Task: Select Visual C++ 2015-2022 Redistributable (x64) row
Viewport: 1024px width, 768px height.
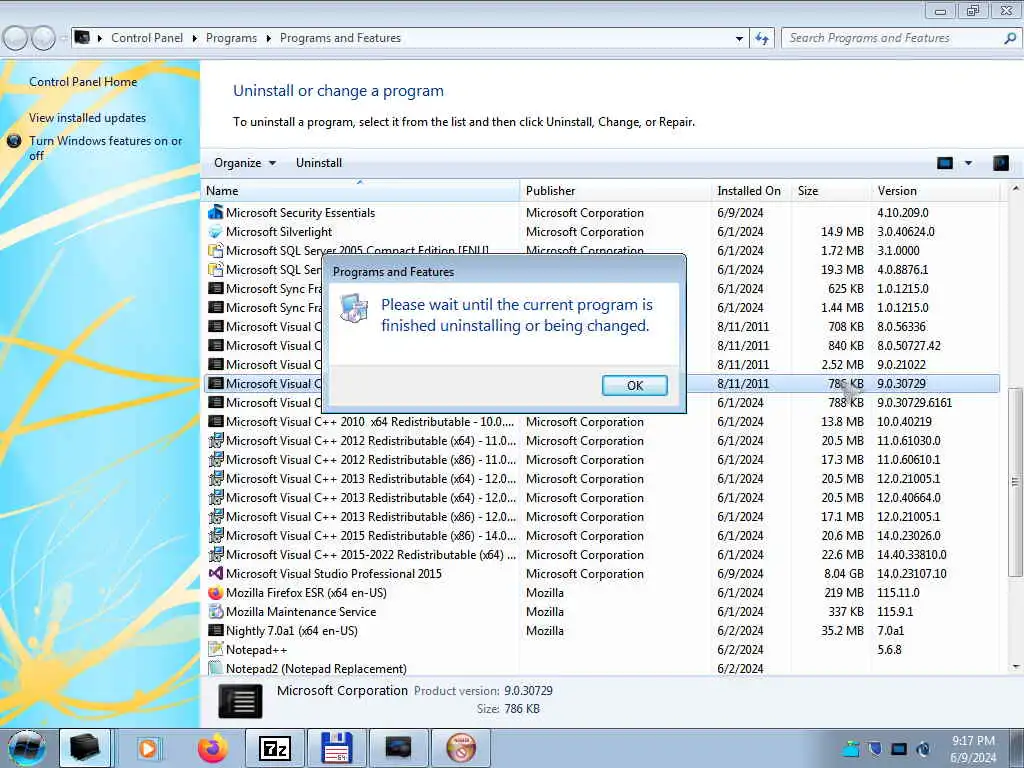Action: [x=601, y=554]
